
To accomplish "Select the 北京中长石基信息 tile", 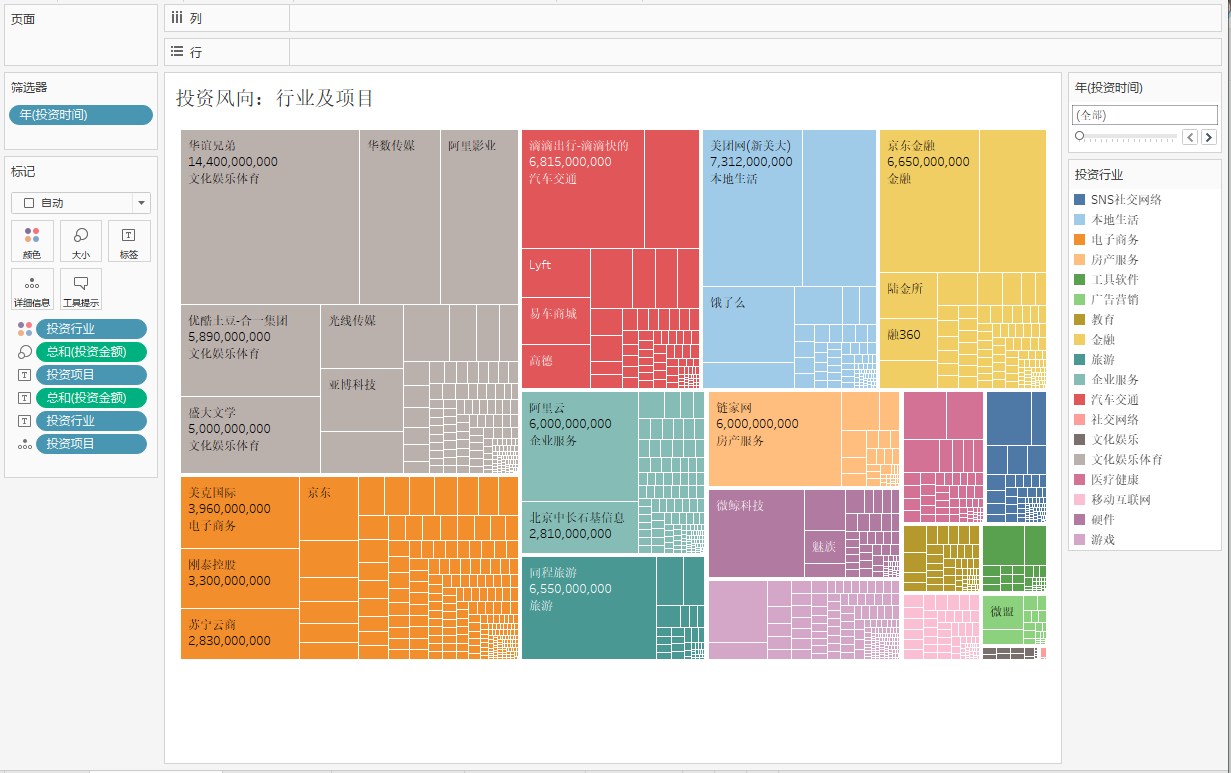I will 580,528.
